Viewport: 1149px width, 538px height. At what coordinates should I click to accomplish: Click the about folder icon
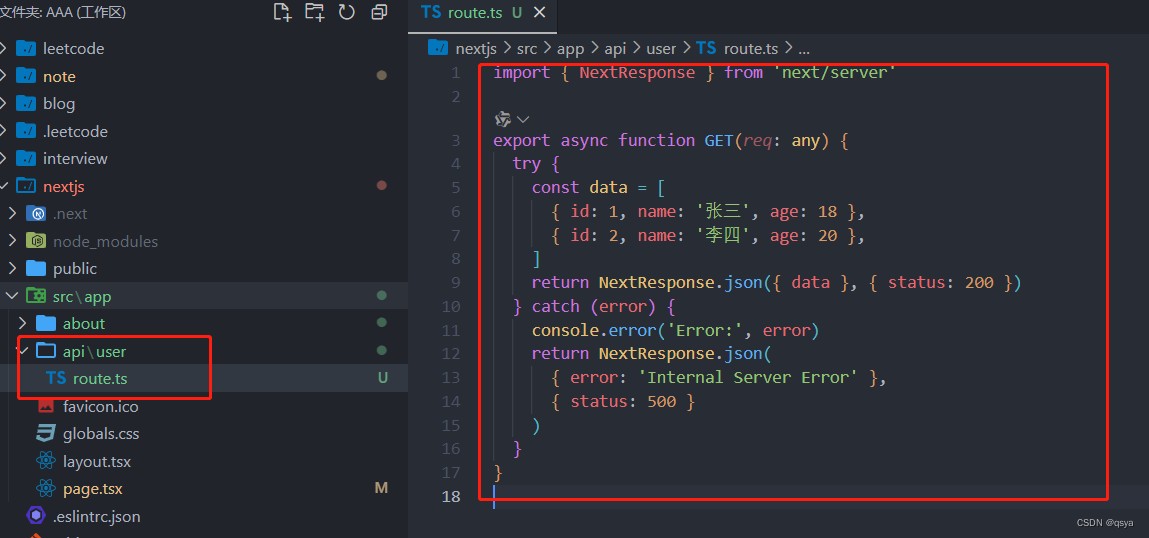pos(46,323)
